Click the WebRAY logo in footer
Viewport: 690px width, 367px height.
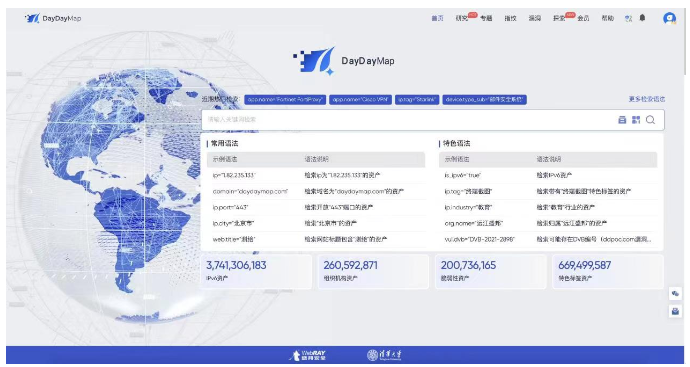[308, 355]
